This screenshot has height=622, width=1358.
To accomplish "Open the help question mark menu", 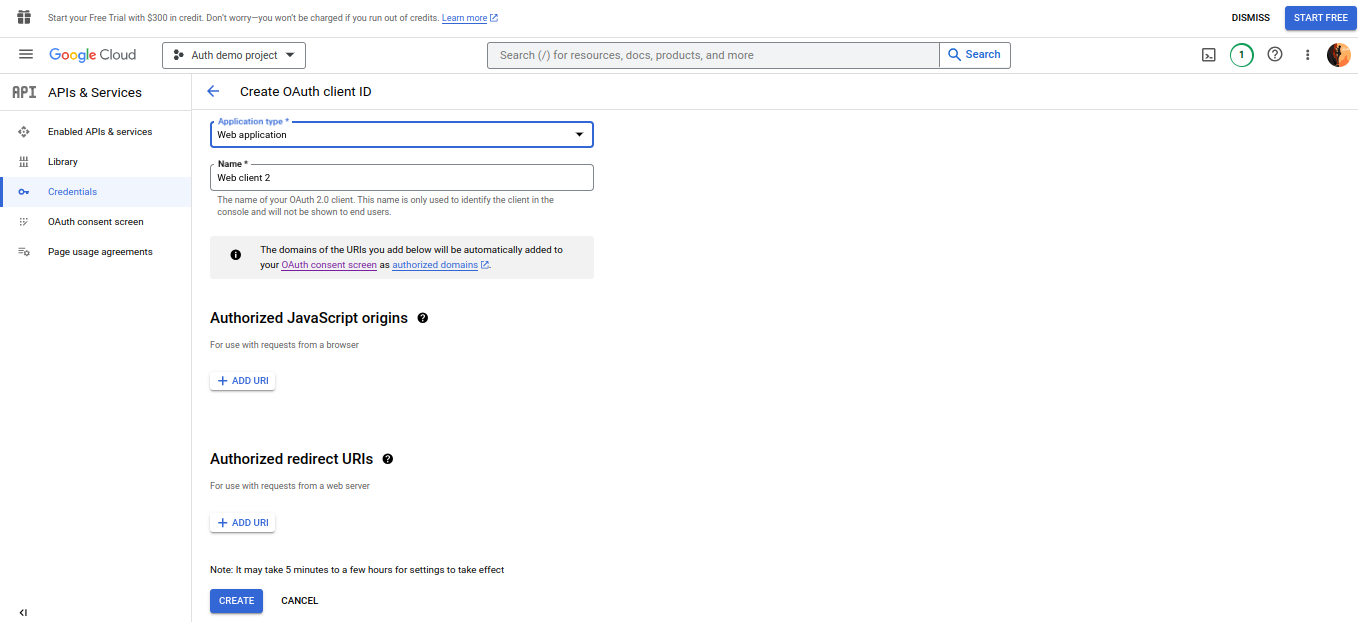I will pyautogui.click(x=1275, y=55).
